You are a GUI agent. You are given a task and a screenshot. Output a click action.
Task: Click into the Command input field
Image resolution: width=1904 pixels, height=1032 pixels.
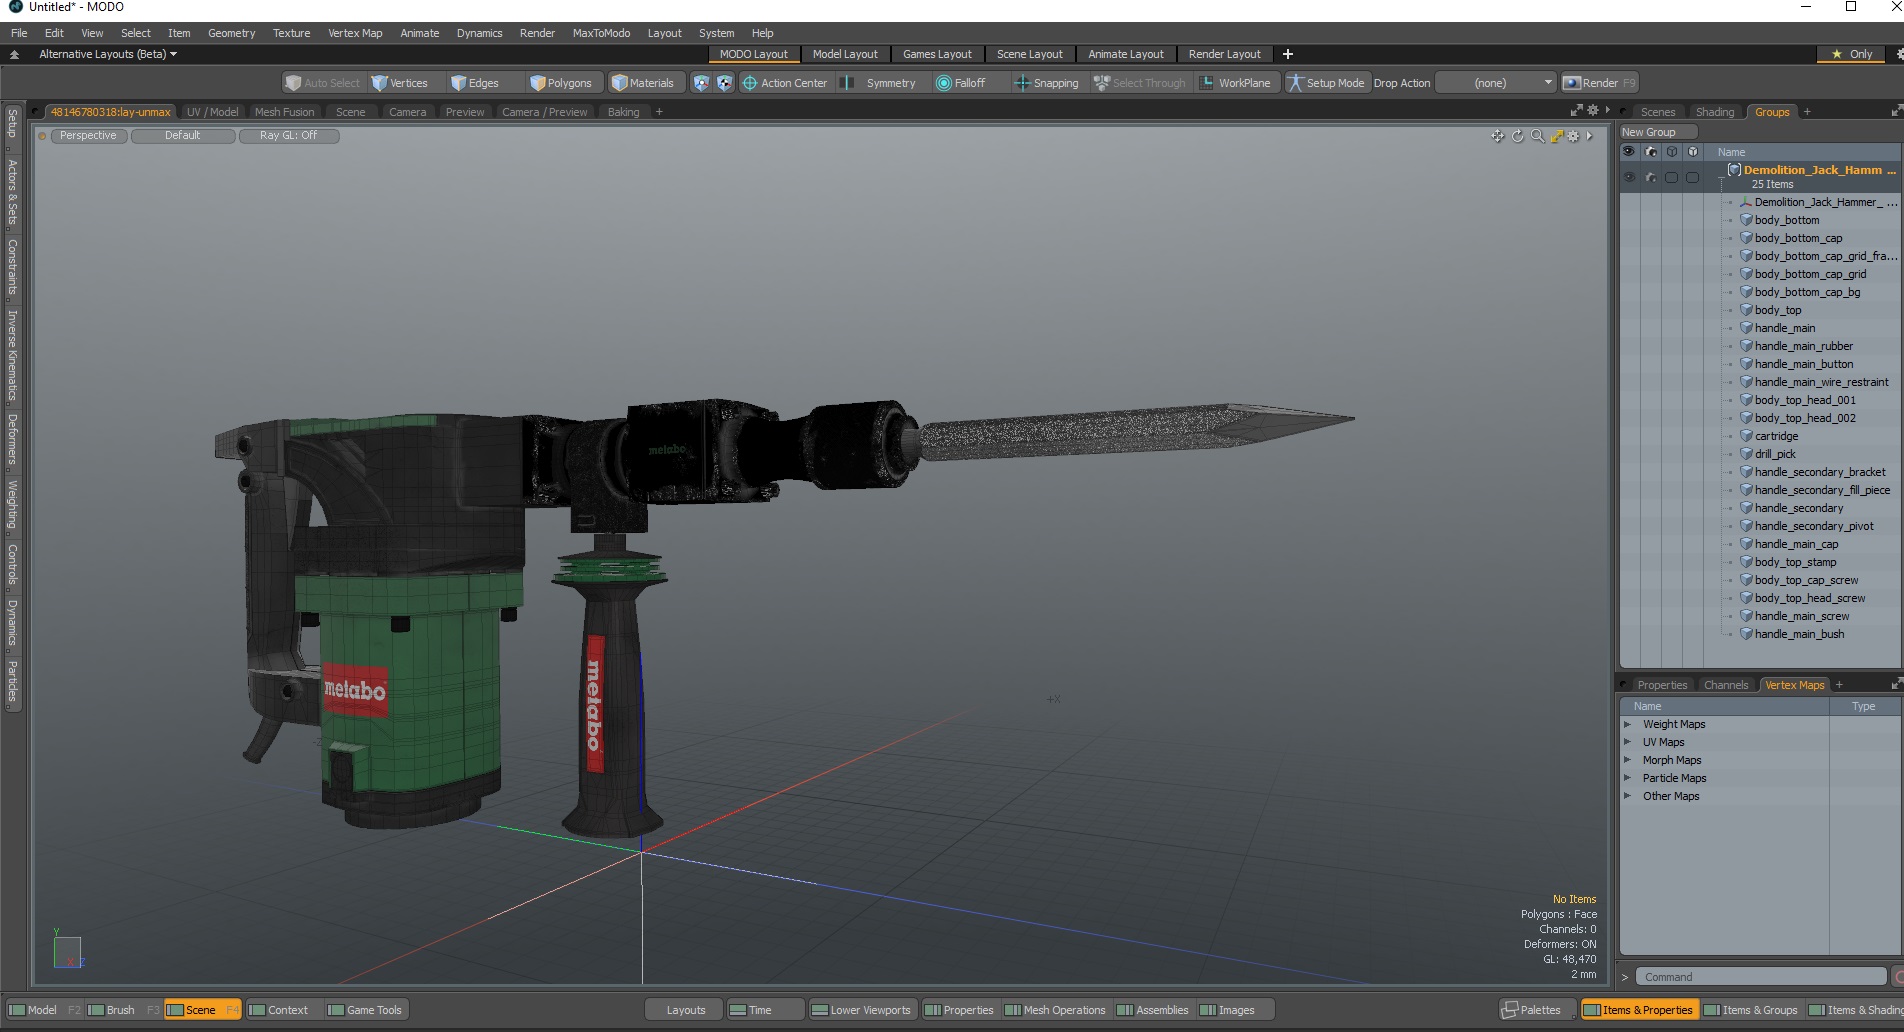[x=1762, y=977]
